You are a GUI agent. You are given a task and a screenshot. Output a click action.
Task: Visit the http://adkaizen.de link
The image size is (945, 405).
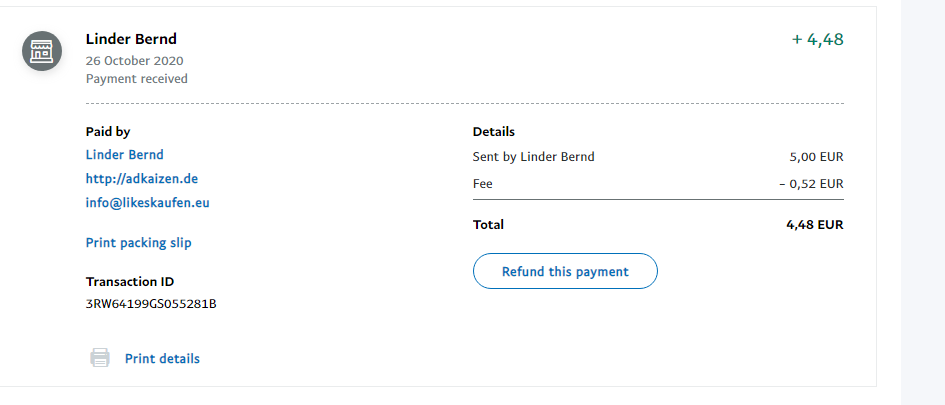(142, 179)
